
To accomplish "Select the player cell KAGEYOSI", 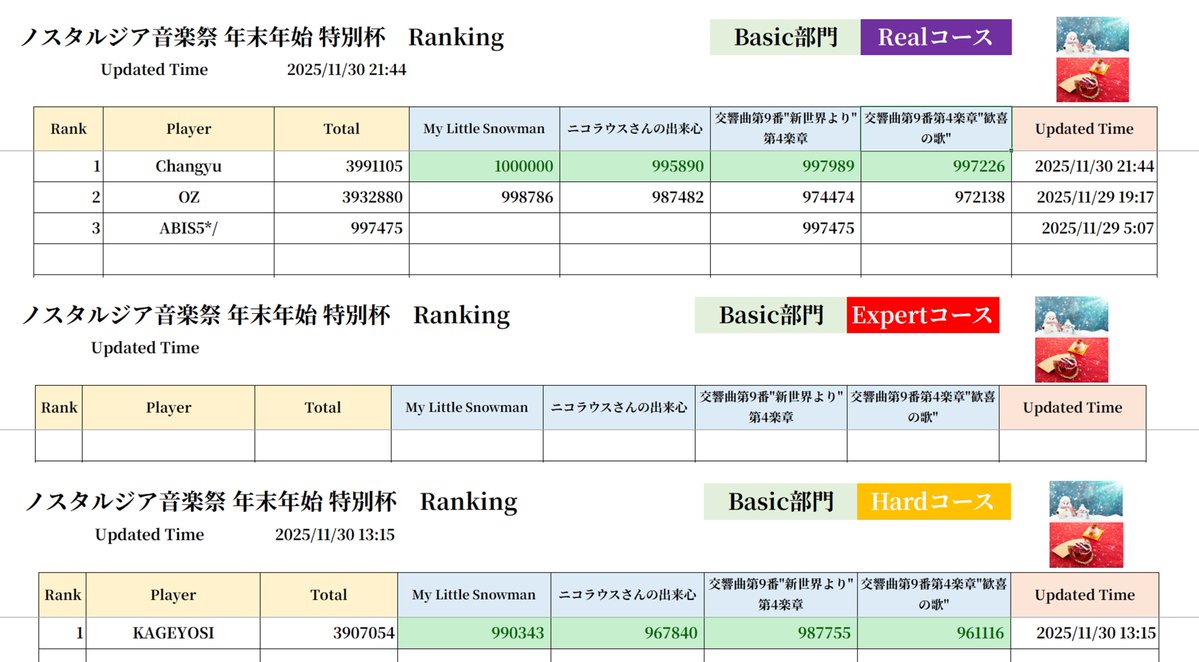I will [x=173, y=633].
